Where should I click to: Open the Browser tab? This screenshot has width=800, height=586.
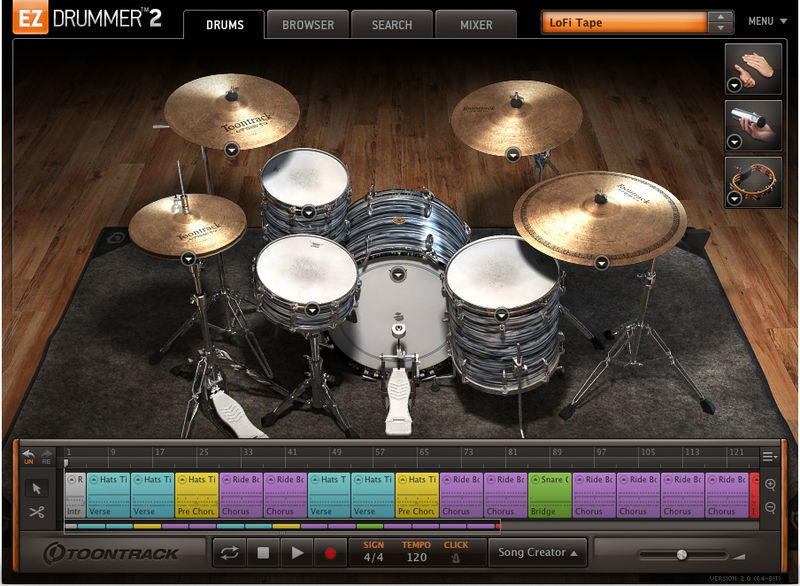[308, 24]
